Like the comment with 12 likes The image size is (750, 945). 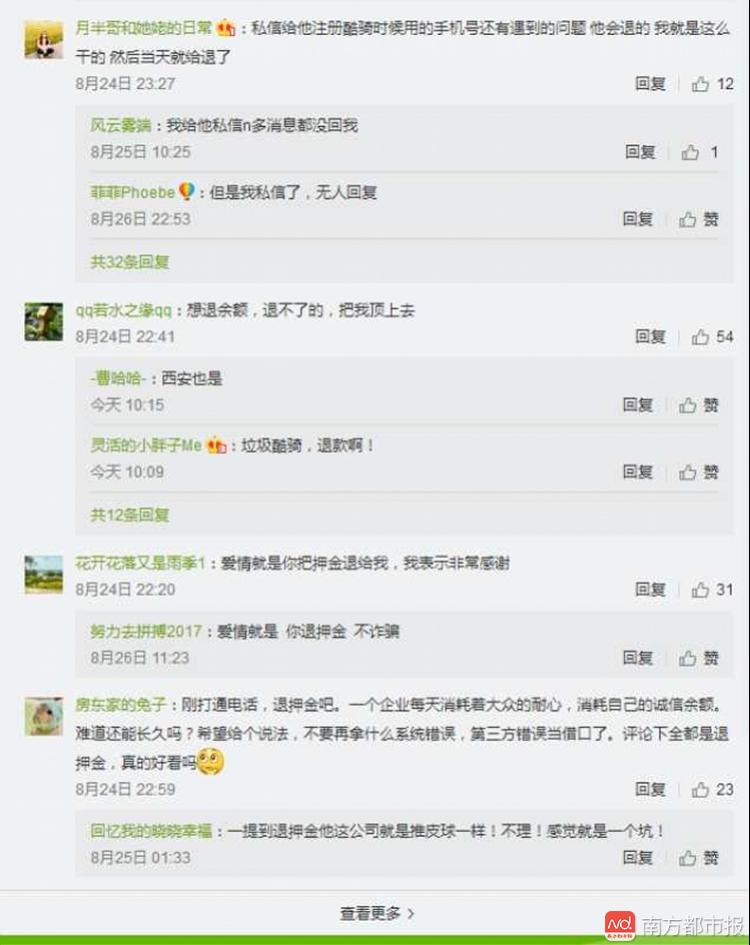click(x=712, y=84)
